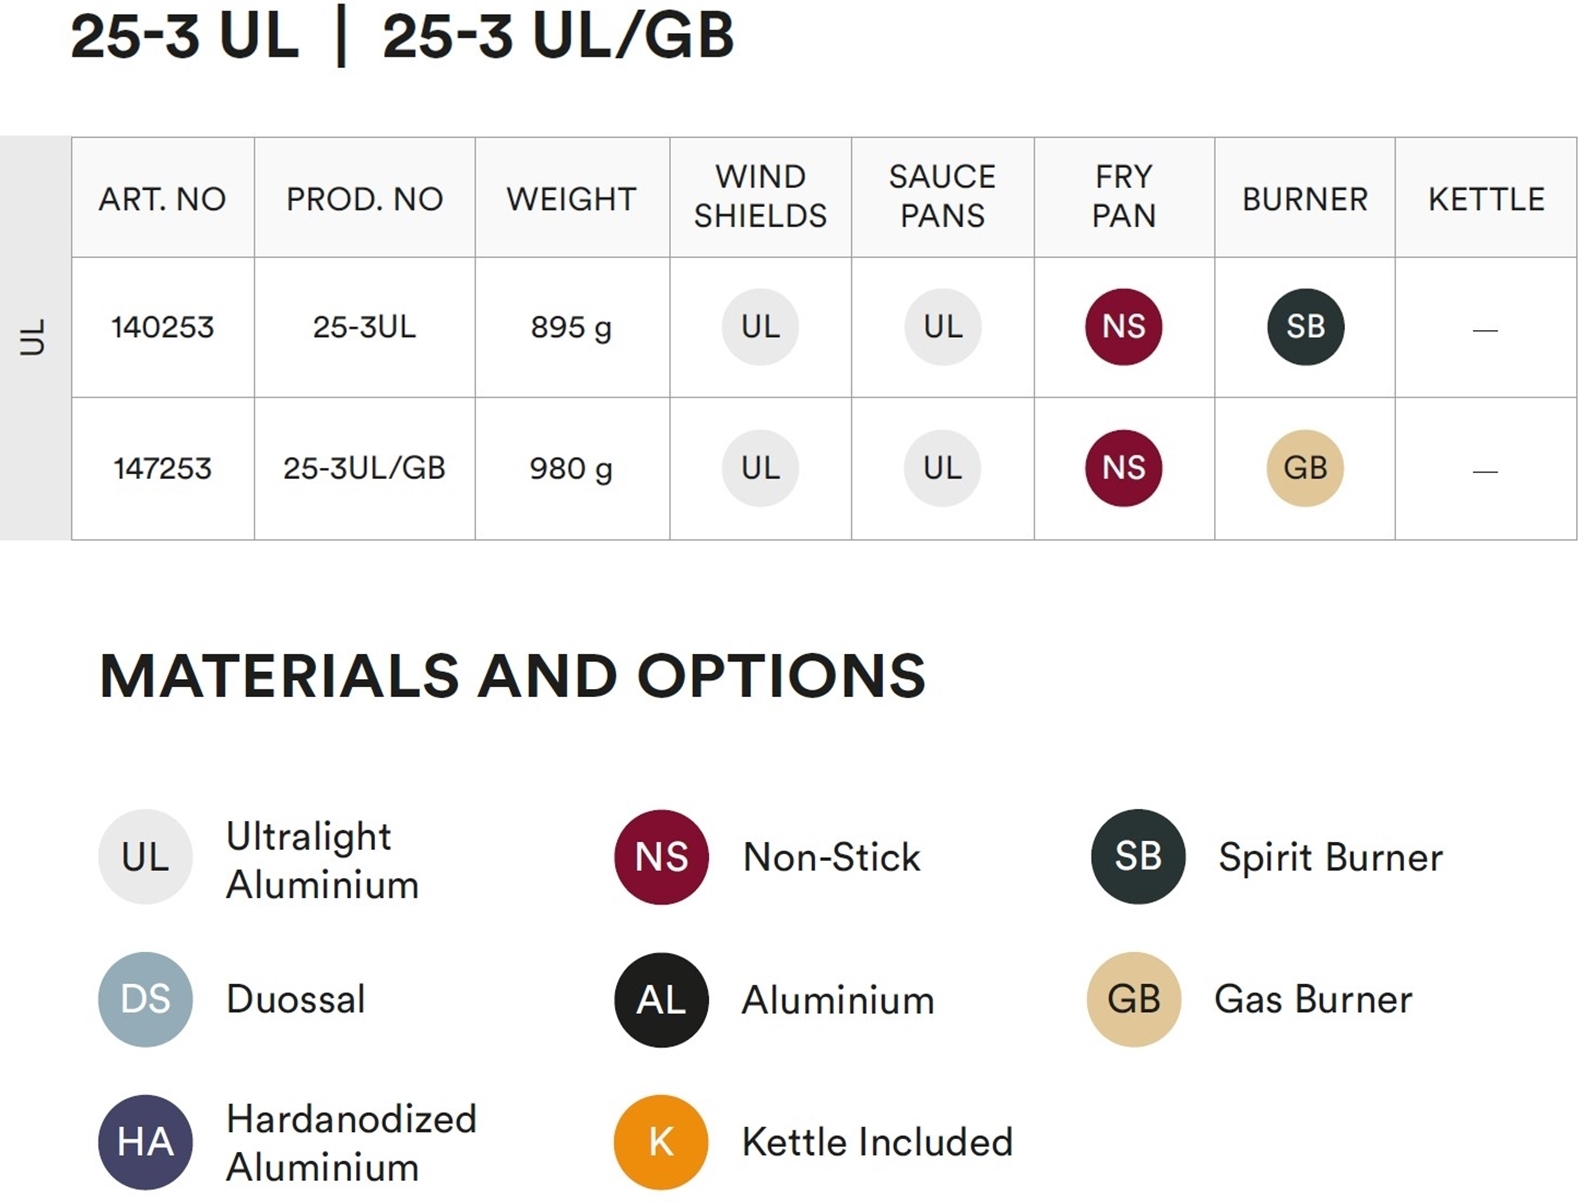Click the BURNER column header
1579x1202 pixels.
tap(1305, 199)
